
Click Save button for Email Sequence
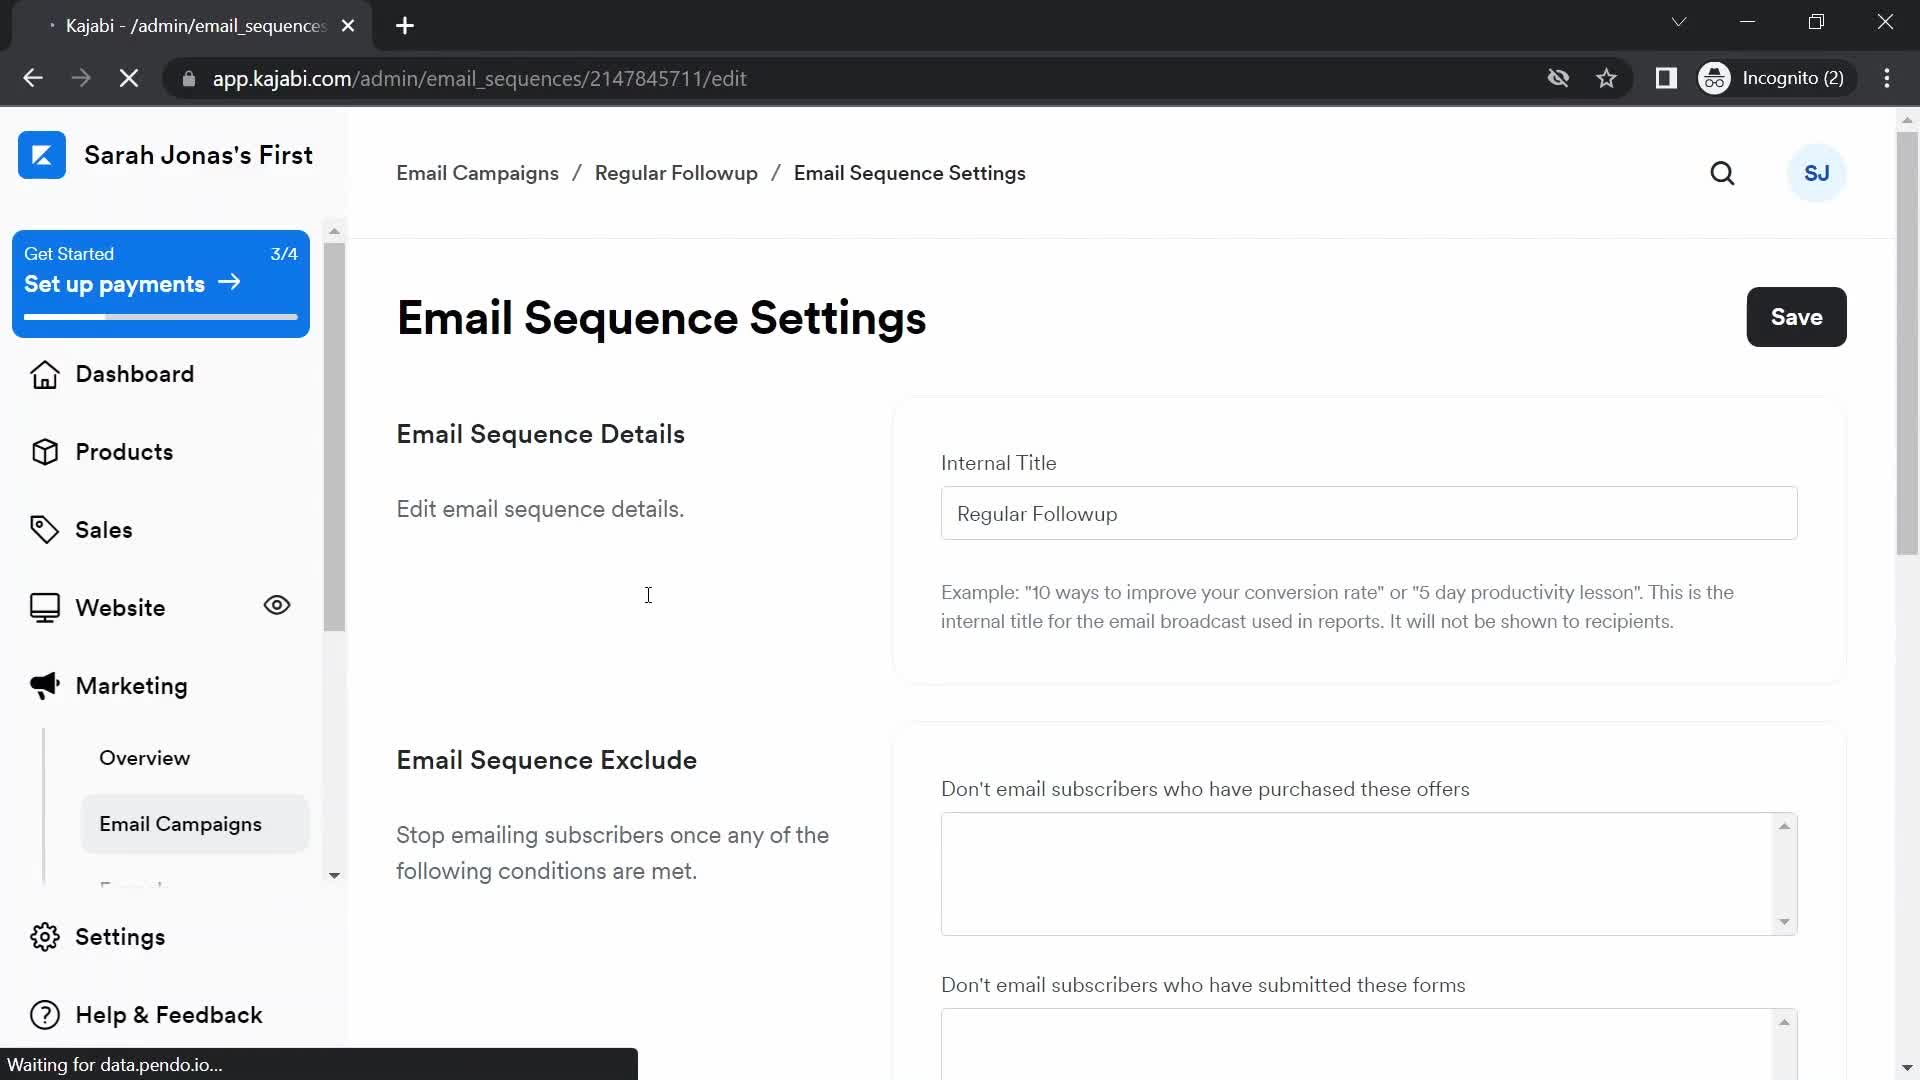[1797, 316]
